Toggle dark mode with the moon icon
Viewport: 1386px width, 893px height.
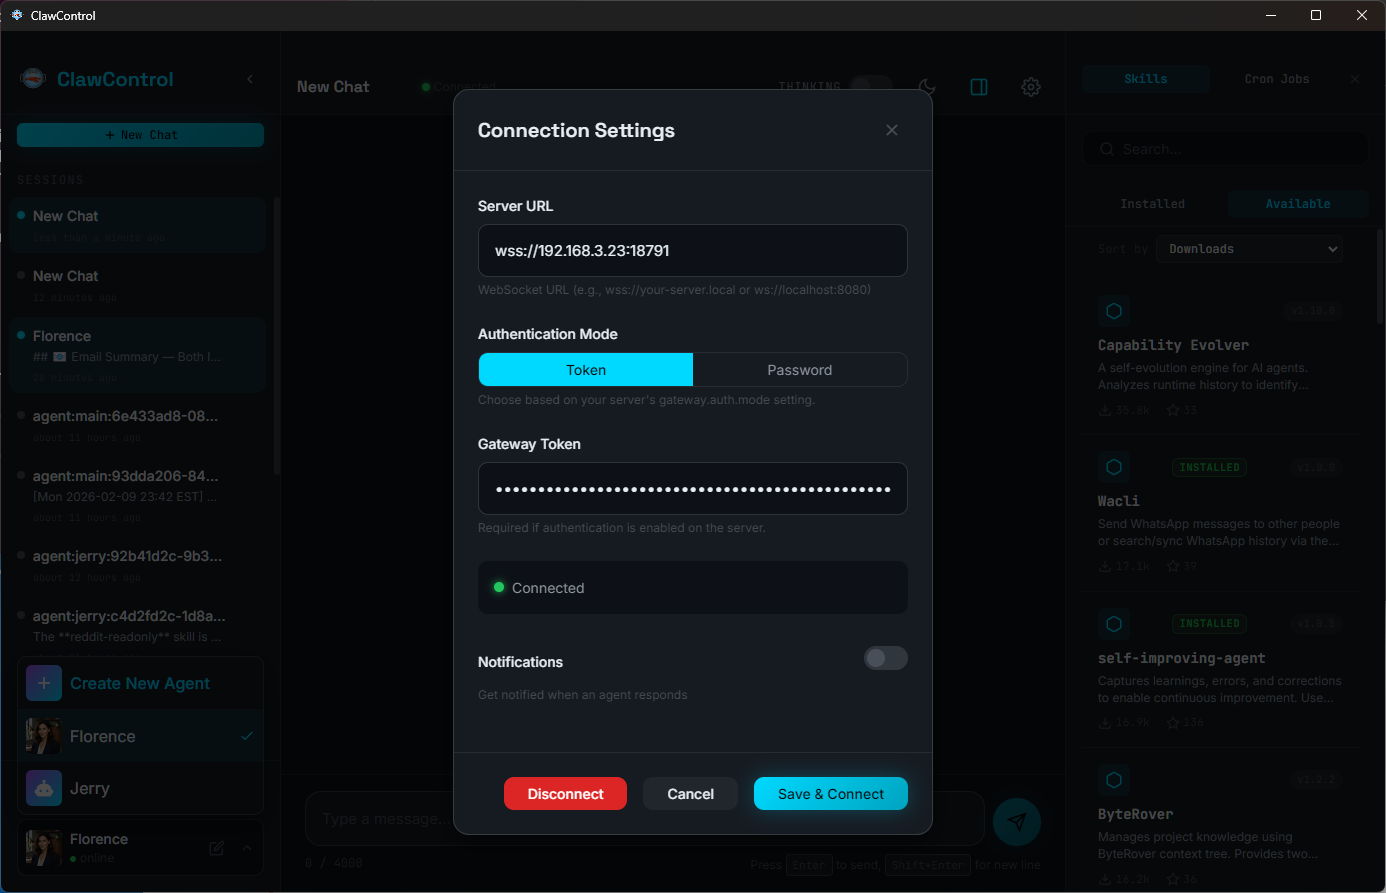point(927,87)
